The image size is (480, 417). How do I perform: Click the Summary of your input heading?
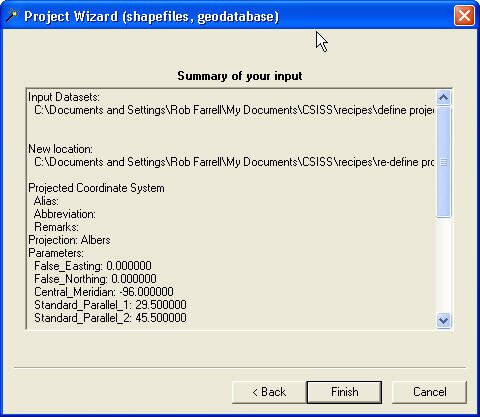(x=240, y=76)
